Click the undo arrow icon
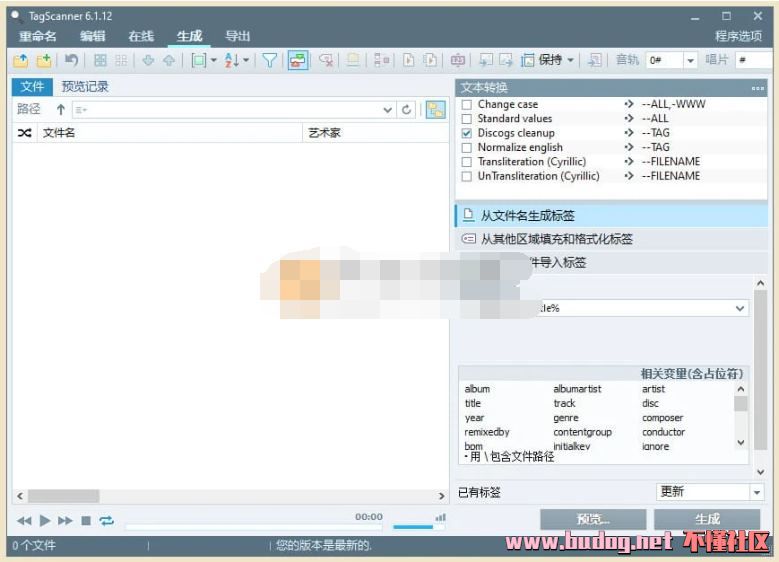This screenshot has height=562, width=779. [x=72, y=61]
